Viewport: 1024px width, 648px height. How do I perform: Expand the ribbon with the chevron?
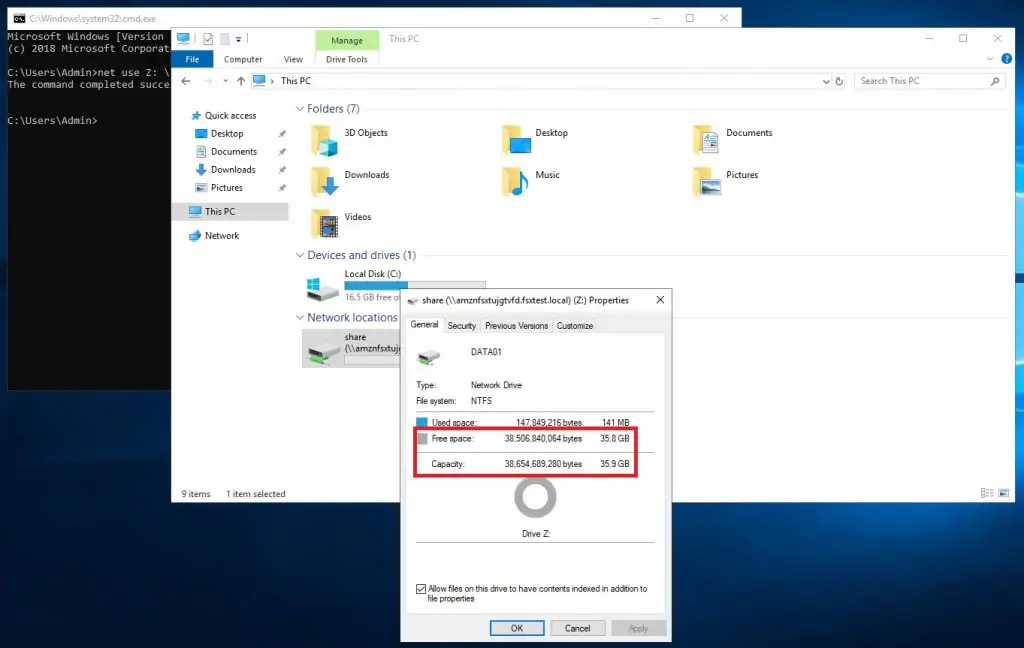pos(990,59)
